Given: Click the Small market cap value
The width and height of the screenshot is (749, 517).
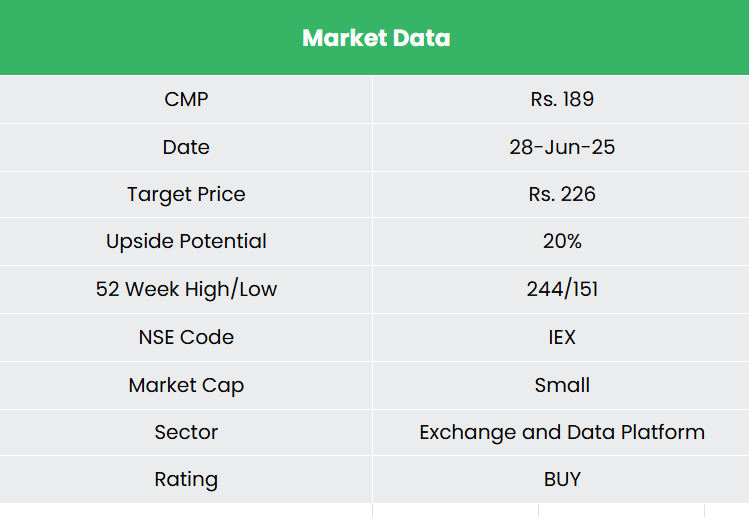Looking at the screenshot, I should pyautogui.click(x=562, y=385).
